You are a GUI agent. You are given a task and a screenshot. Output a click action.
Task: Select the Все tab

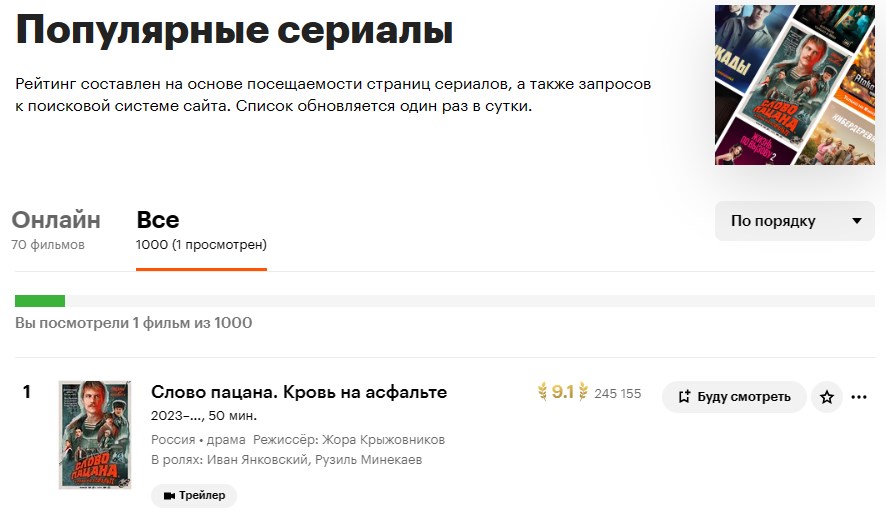click(x=158, y=221)
